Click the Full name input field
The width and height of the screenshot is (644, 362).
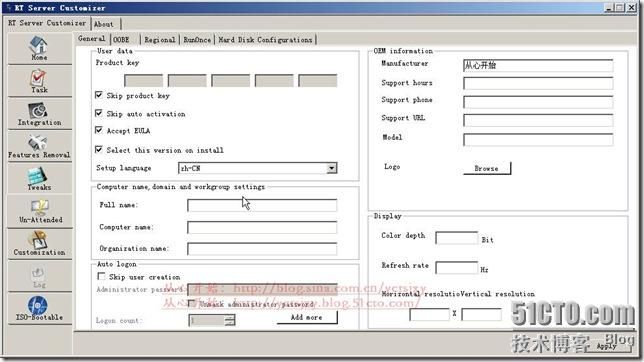pyautogui.click(x=262, y=205)
